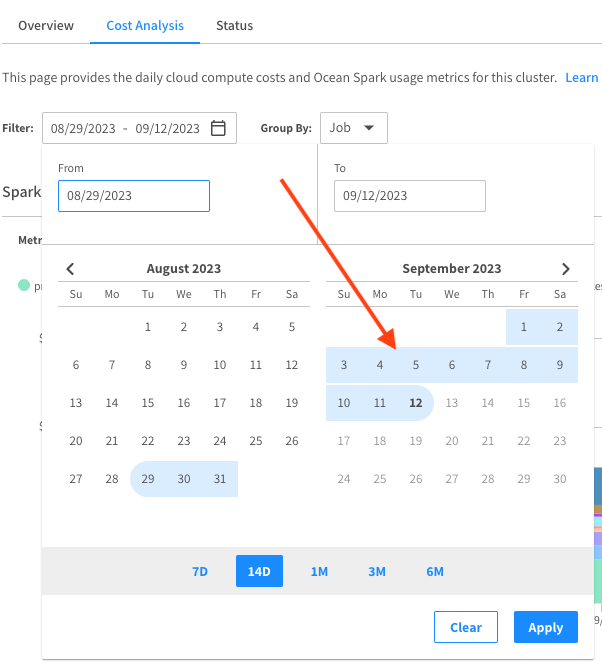
Task: Select August 15 in the calendar
Action: coord(148,403)
